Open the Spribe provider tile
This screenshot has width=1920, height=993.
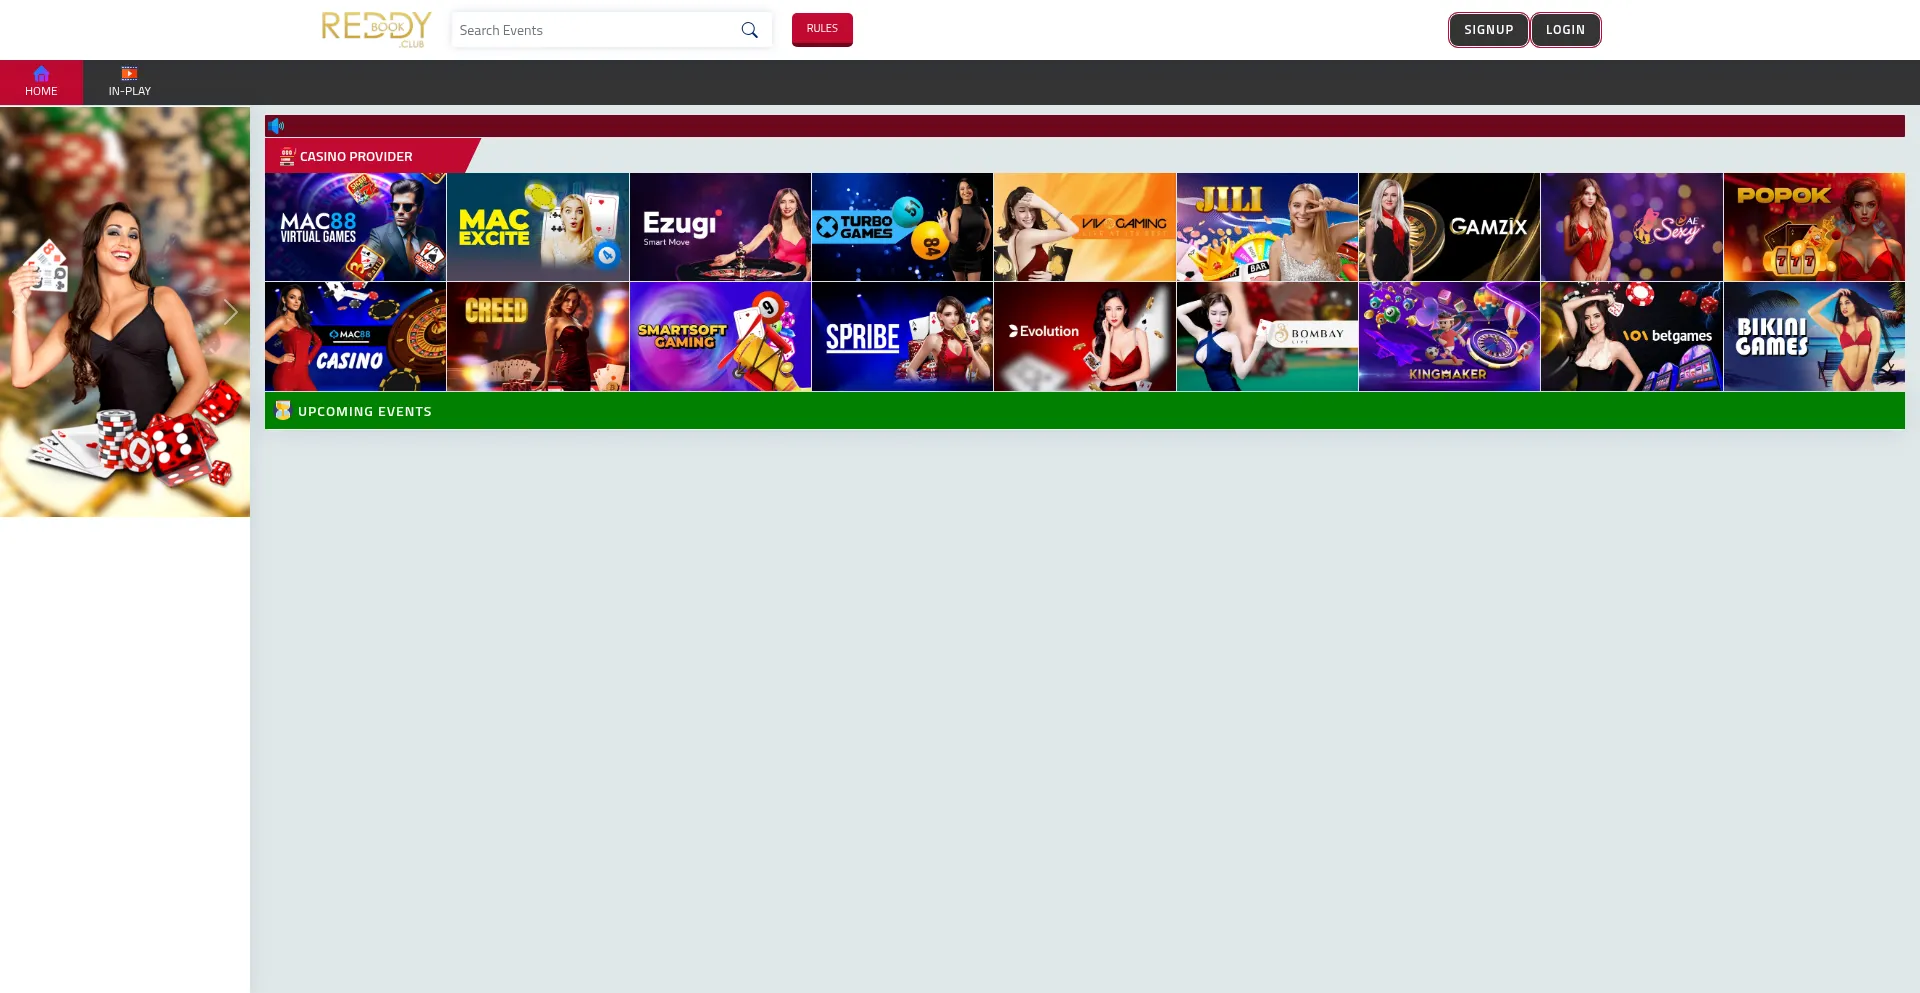[x=902, y=336]
